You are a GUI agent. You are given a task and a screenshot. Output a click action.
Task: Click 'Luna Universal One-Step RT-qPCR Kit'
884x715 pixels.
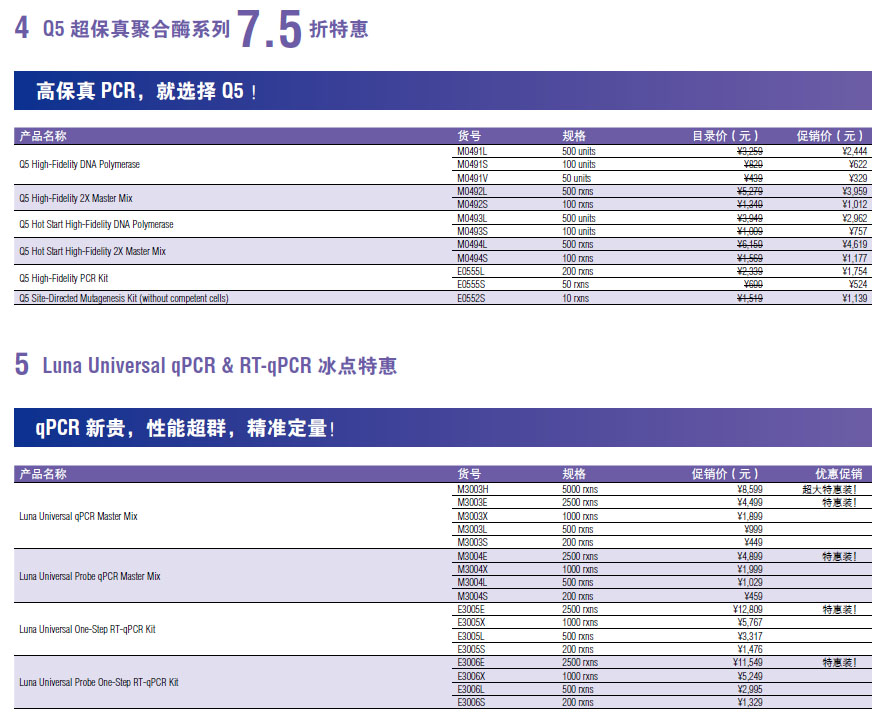pyautogui.click(x=87, y=629)
